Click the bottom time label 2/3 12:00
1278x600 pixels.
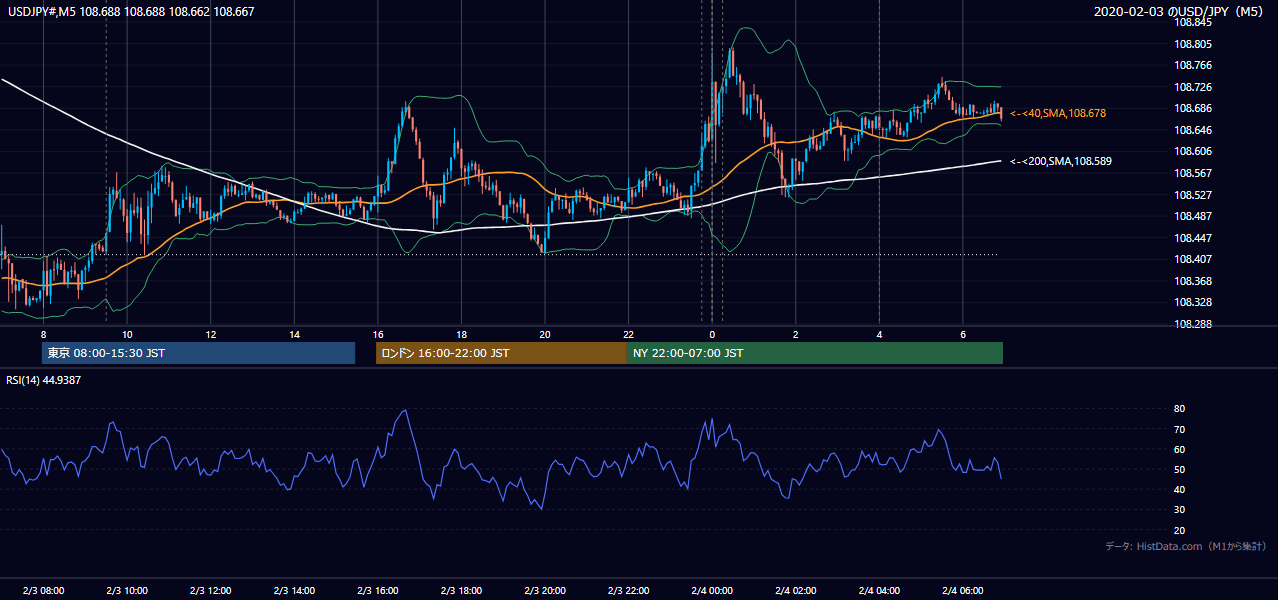(x=211, y=591)
